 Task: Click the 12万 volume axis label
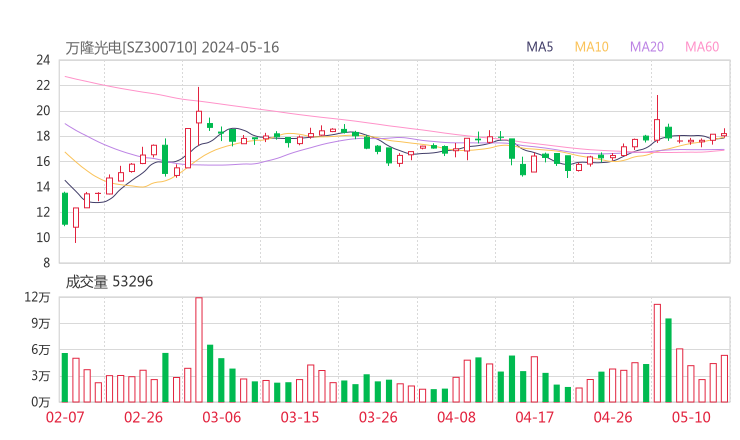[x=37, y=297]
